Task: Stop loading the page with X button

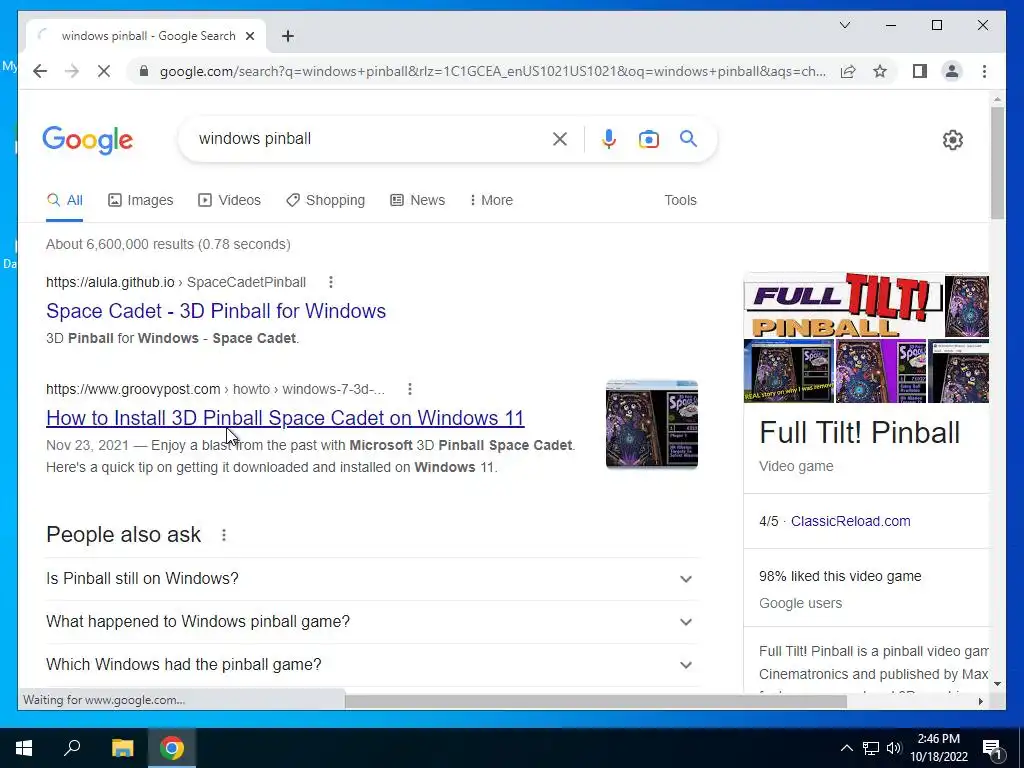Action: [x=104, y=71]
